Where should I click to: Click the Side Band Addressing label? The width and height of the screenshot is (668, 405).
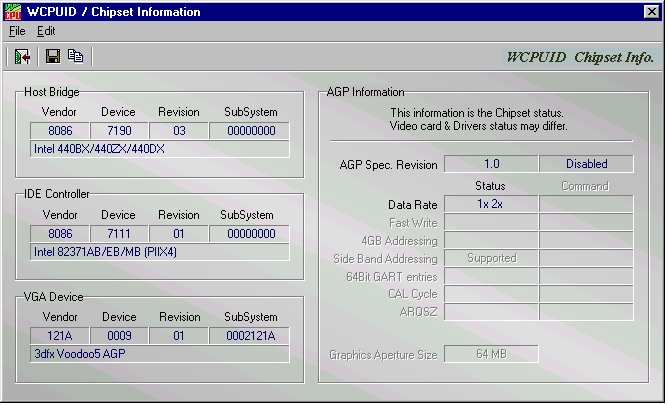pos(385,259)
